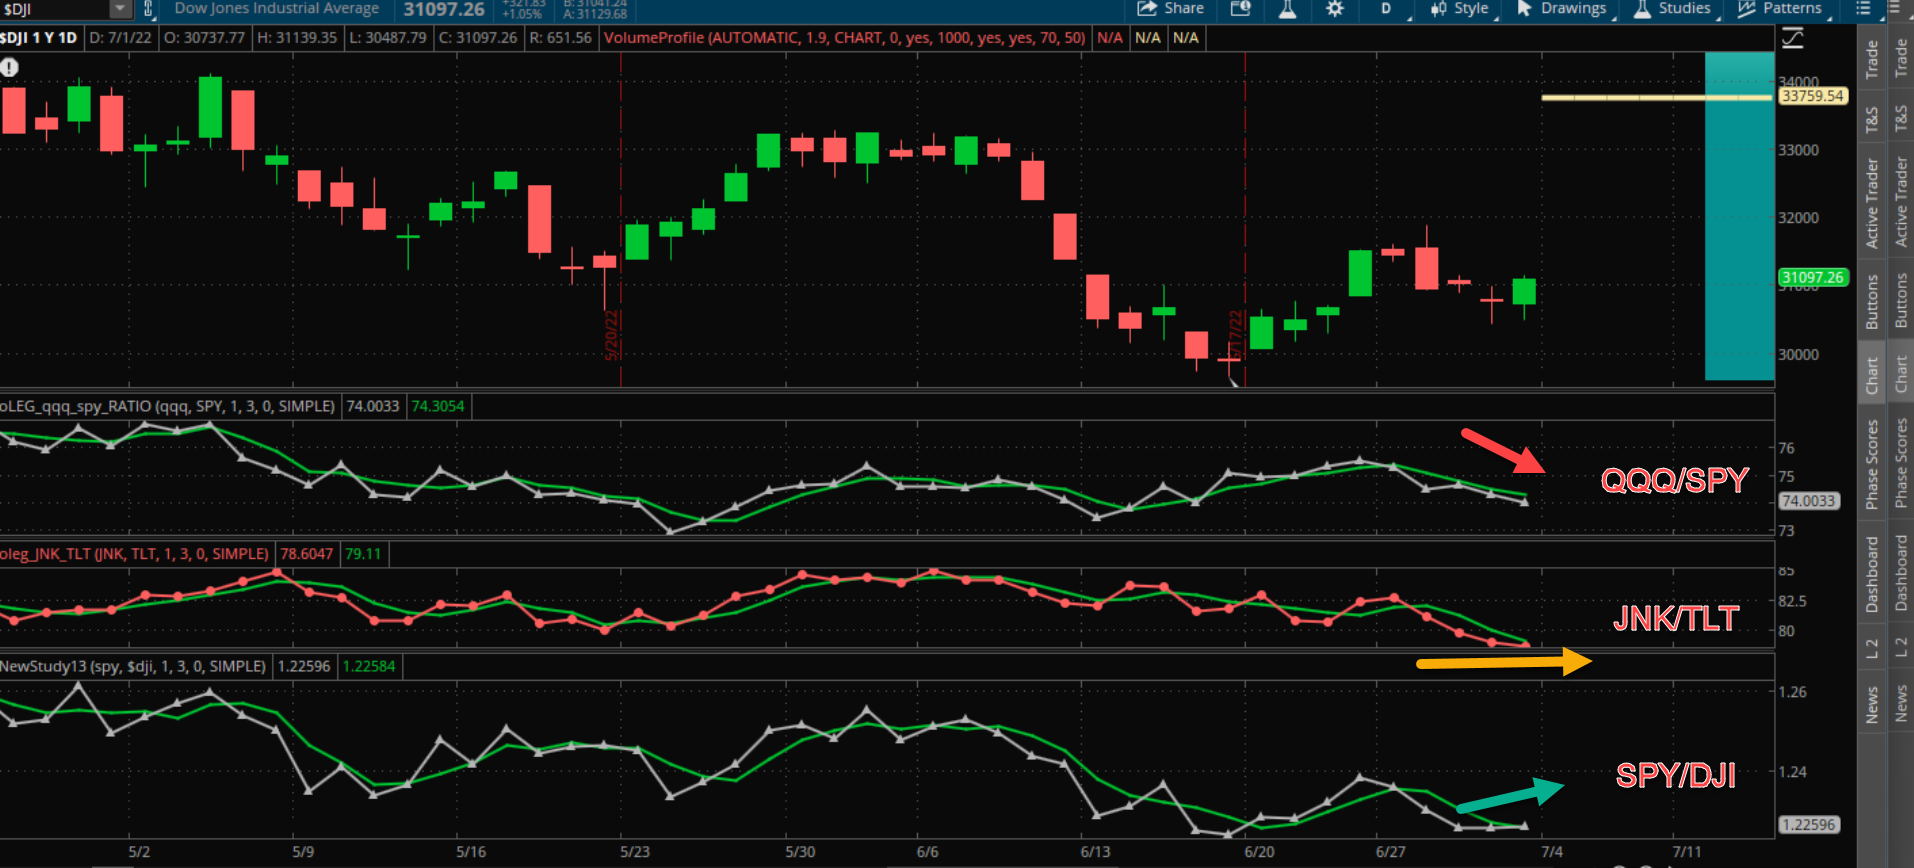Click the VolumeProfile study label
Viewport: 1914px width, 868px height.
click(844, 38)
